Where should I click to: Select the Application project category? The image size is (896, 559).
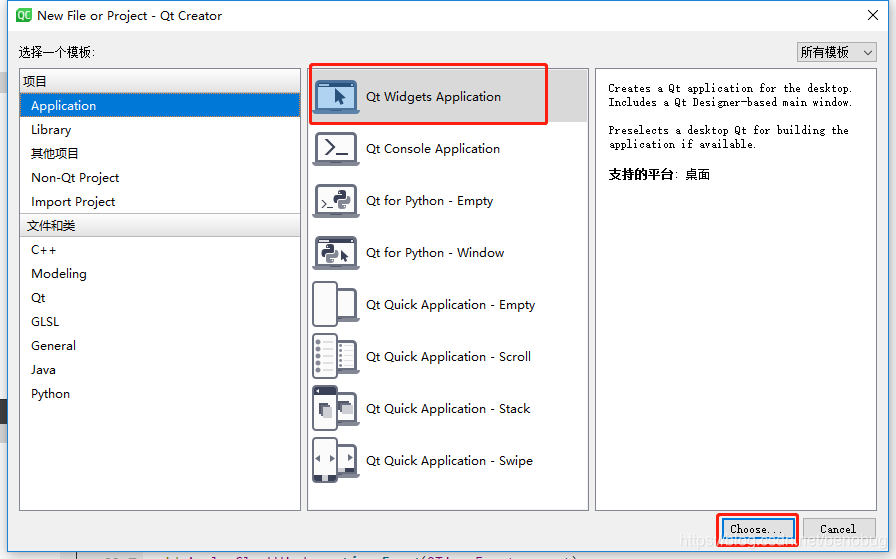click(160, 106)
